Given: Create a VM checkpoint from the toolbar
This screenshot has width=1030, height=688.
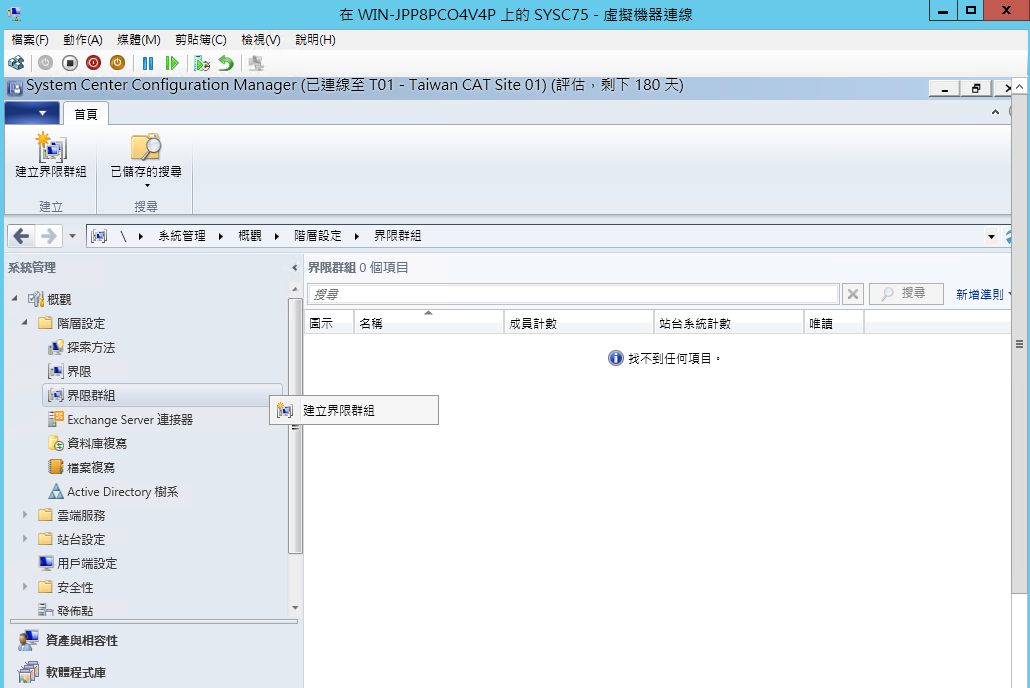Looking at the screenshot, I should coord(202,63).
